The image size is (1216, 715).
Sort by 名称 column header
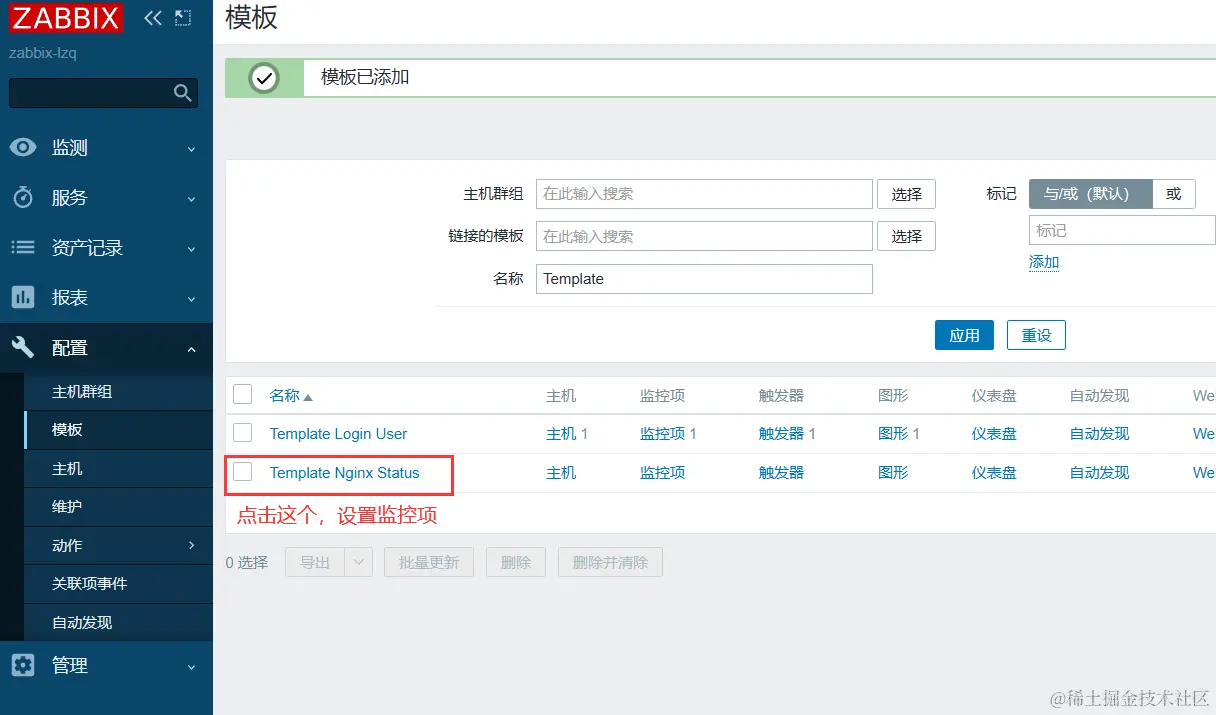pyautogui.click(x=285, y=395)
